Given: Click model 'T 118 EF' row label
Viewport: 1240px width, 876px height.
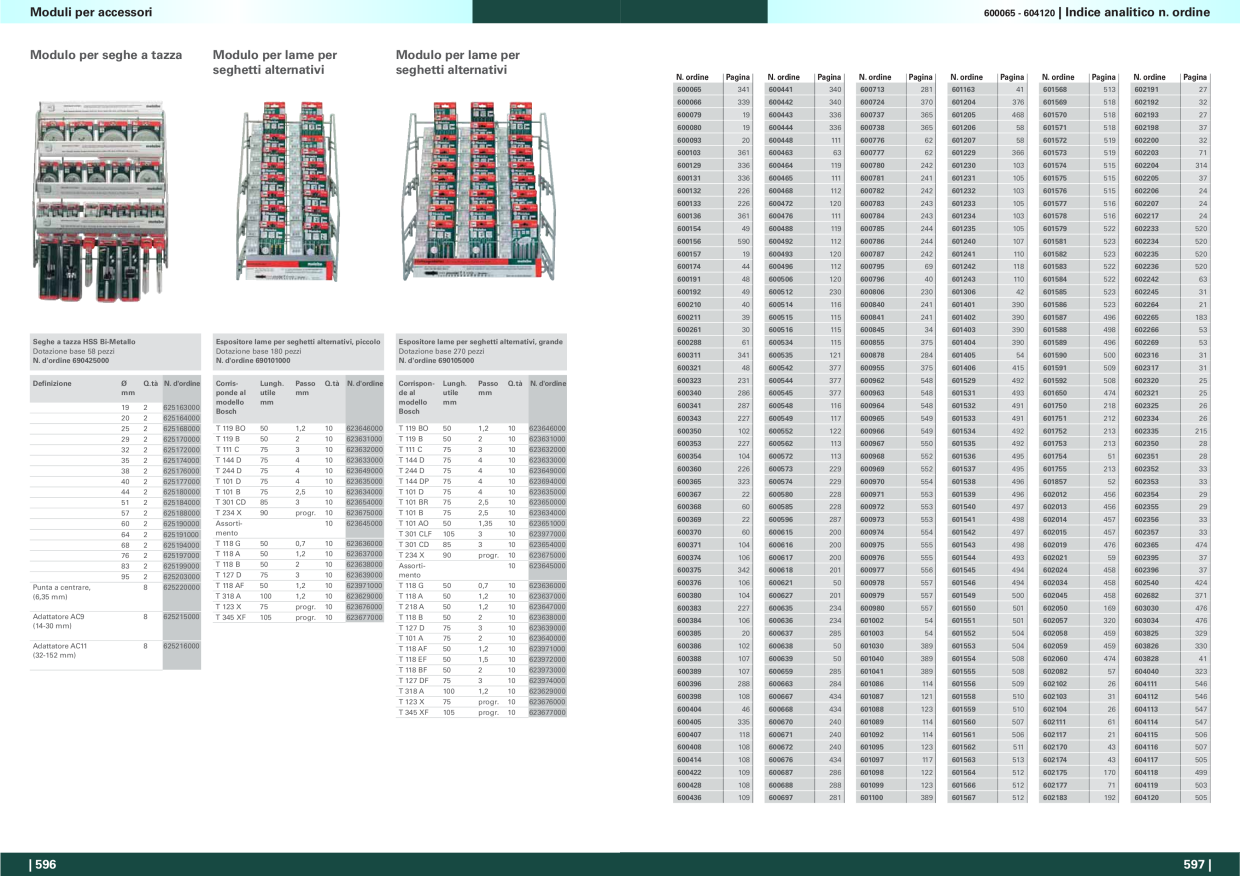Looking at the screenshot, I should click(x=413, y=660).
